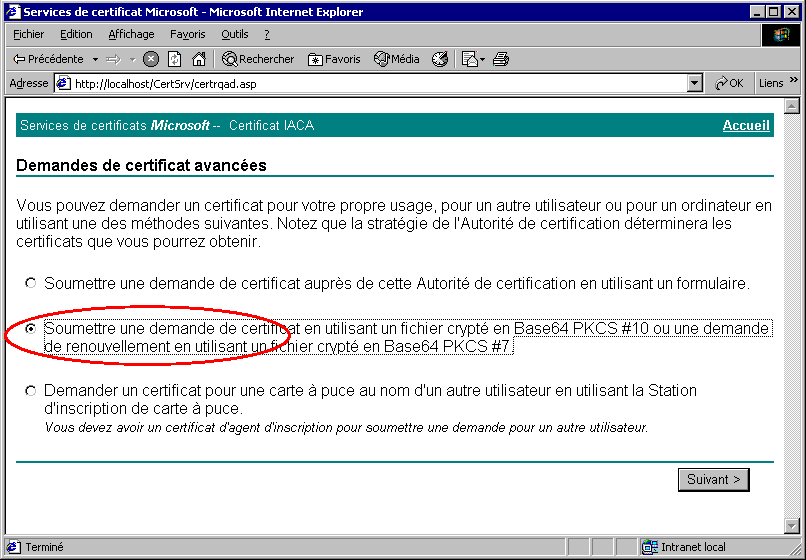Click the Demandes de certificat avancées heading
This screenshot has width=806, height=560.
tap(141, 165)
